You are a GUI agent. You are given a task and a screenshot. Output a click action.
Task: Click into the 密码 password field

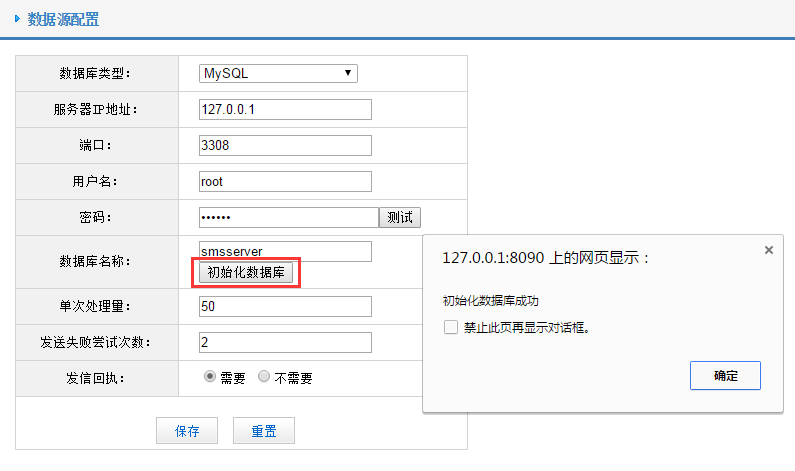click(288, 217)
